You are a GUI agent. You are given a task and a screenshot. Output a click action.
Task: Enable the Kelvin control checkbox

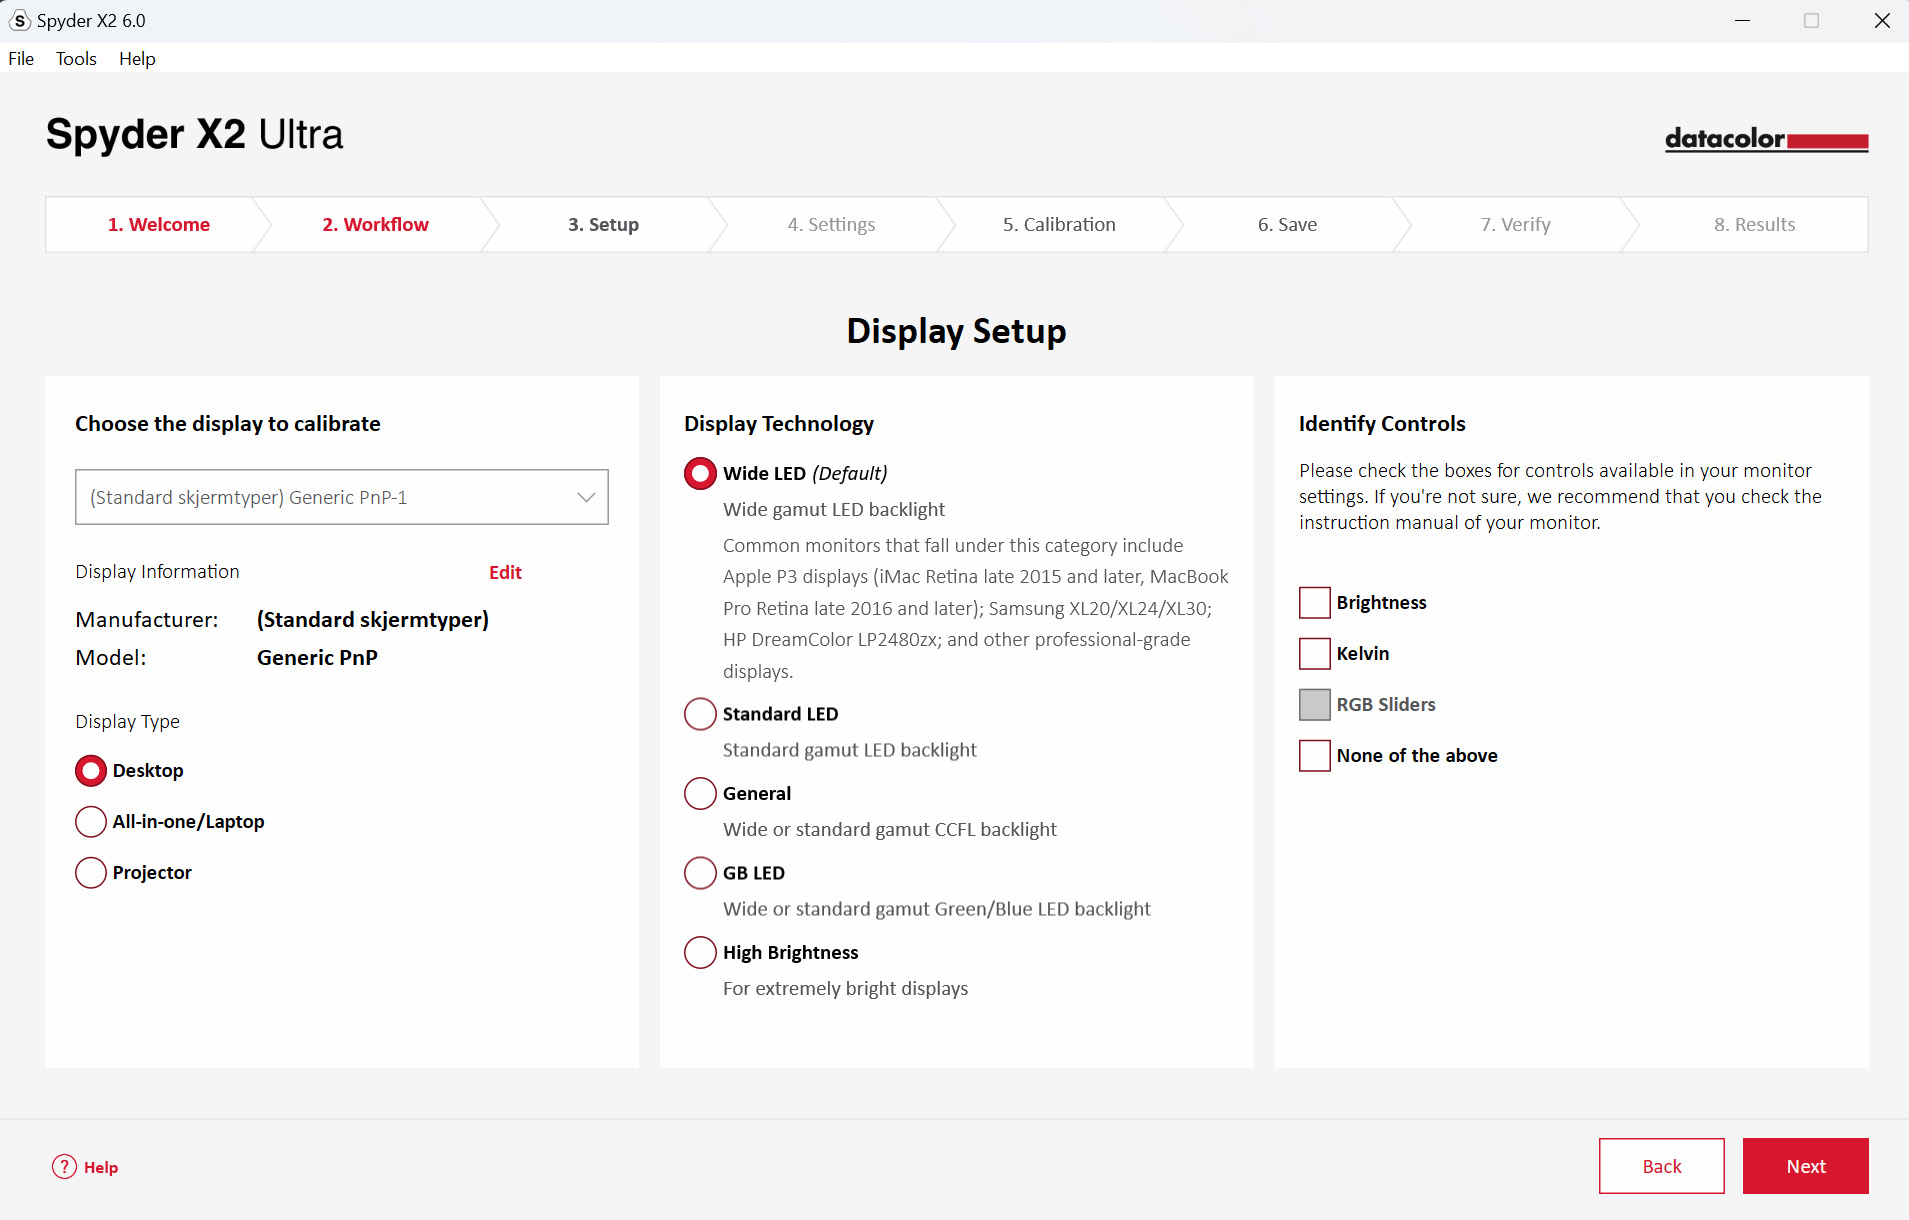1315,654
